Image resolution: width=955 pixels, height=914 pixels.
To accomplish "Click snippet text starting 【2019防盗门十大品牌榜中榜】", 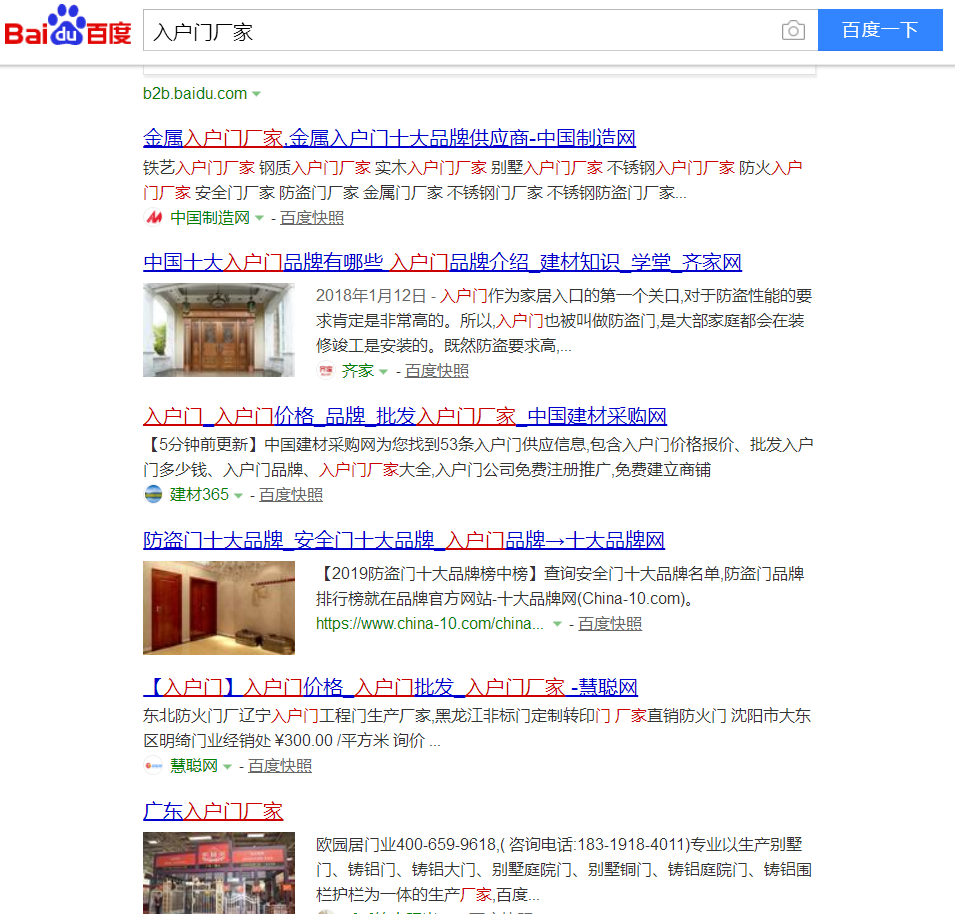I will (x=560, y=586).
